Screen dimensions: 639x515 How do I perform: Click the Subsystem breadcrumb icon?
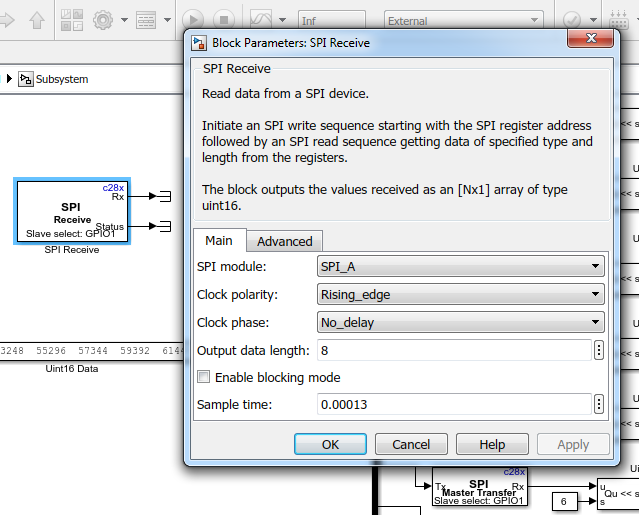(25, 79)
